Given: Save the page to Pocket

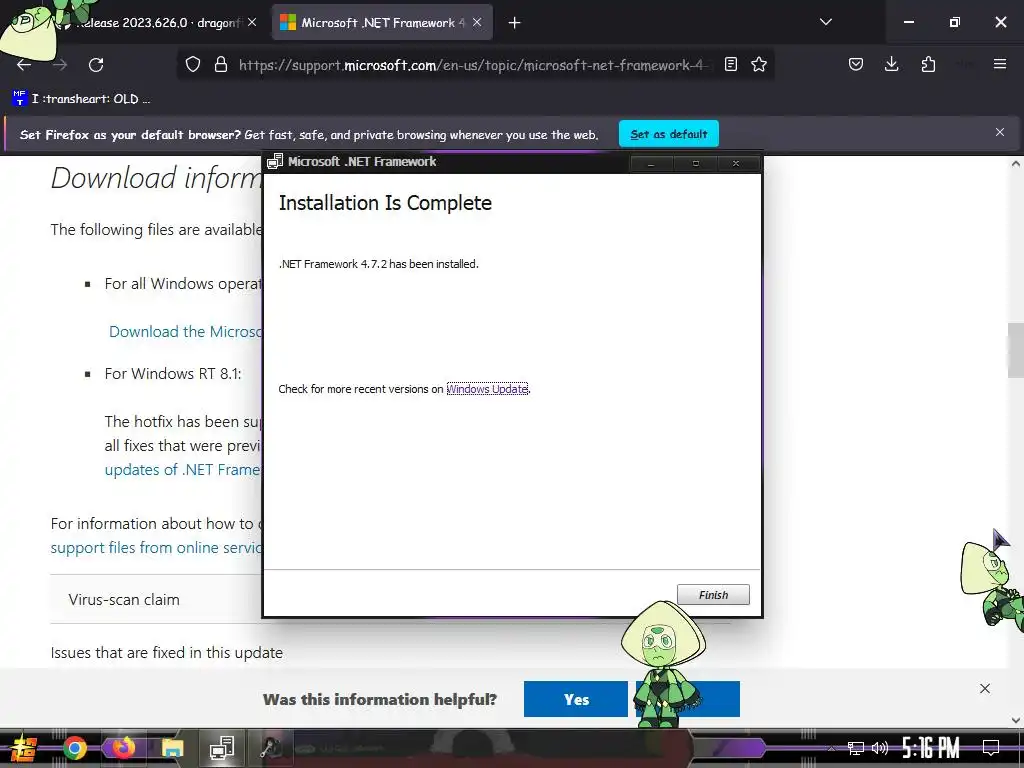Looking at the screenshot, I should [856, 64].
